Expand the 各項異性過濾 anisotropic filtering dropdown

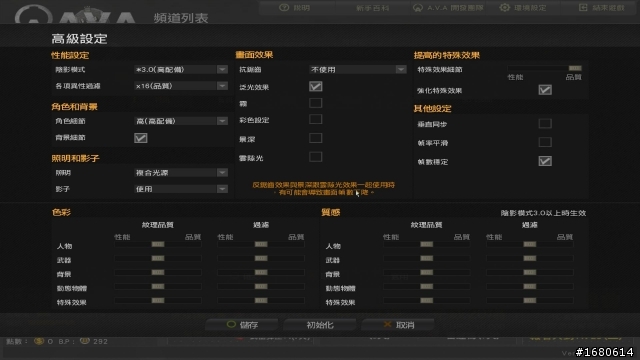click(181, 86)
